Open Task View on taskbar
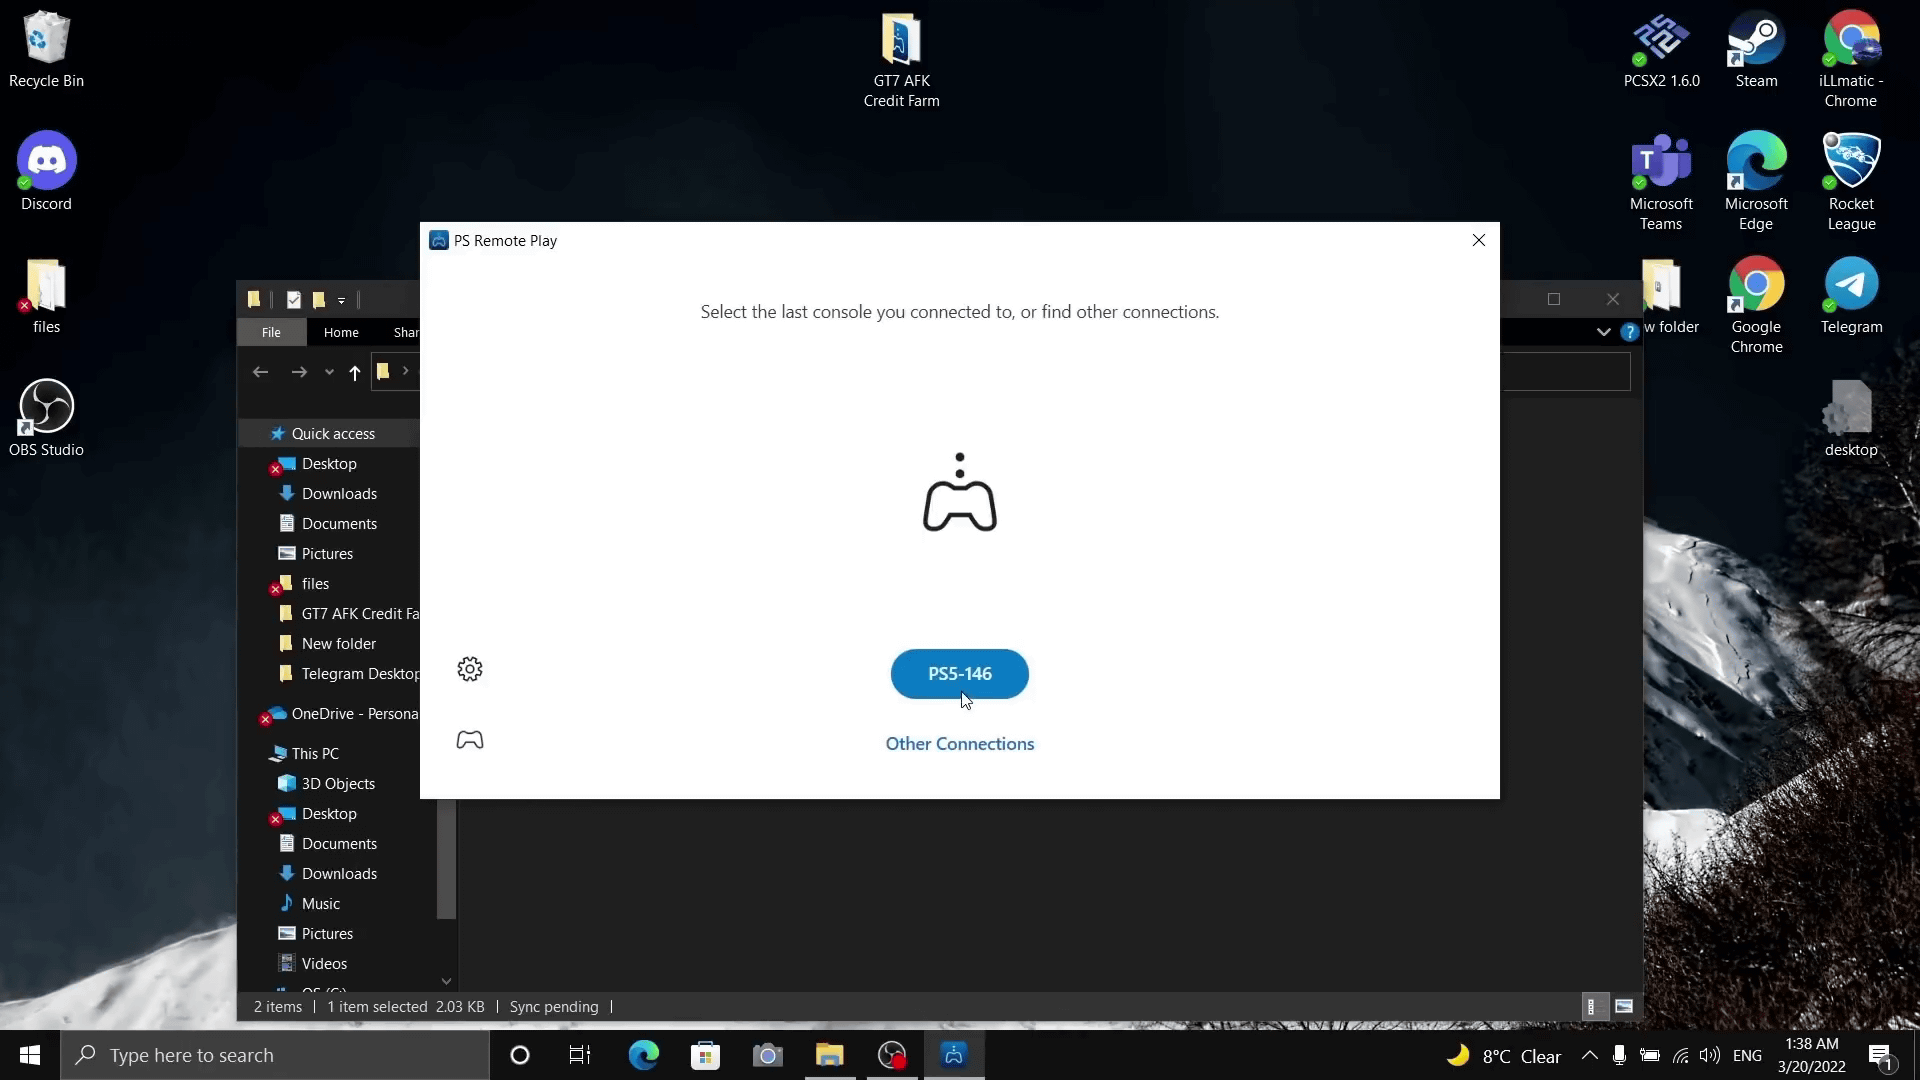The height and width of the screenshot is (1080, 1920). [580, 1055]
